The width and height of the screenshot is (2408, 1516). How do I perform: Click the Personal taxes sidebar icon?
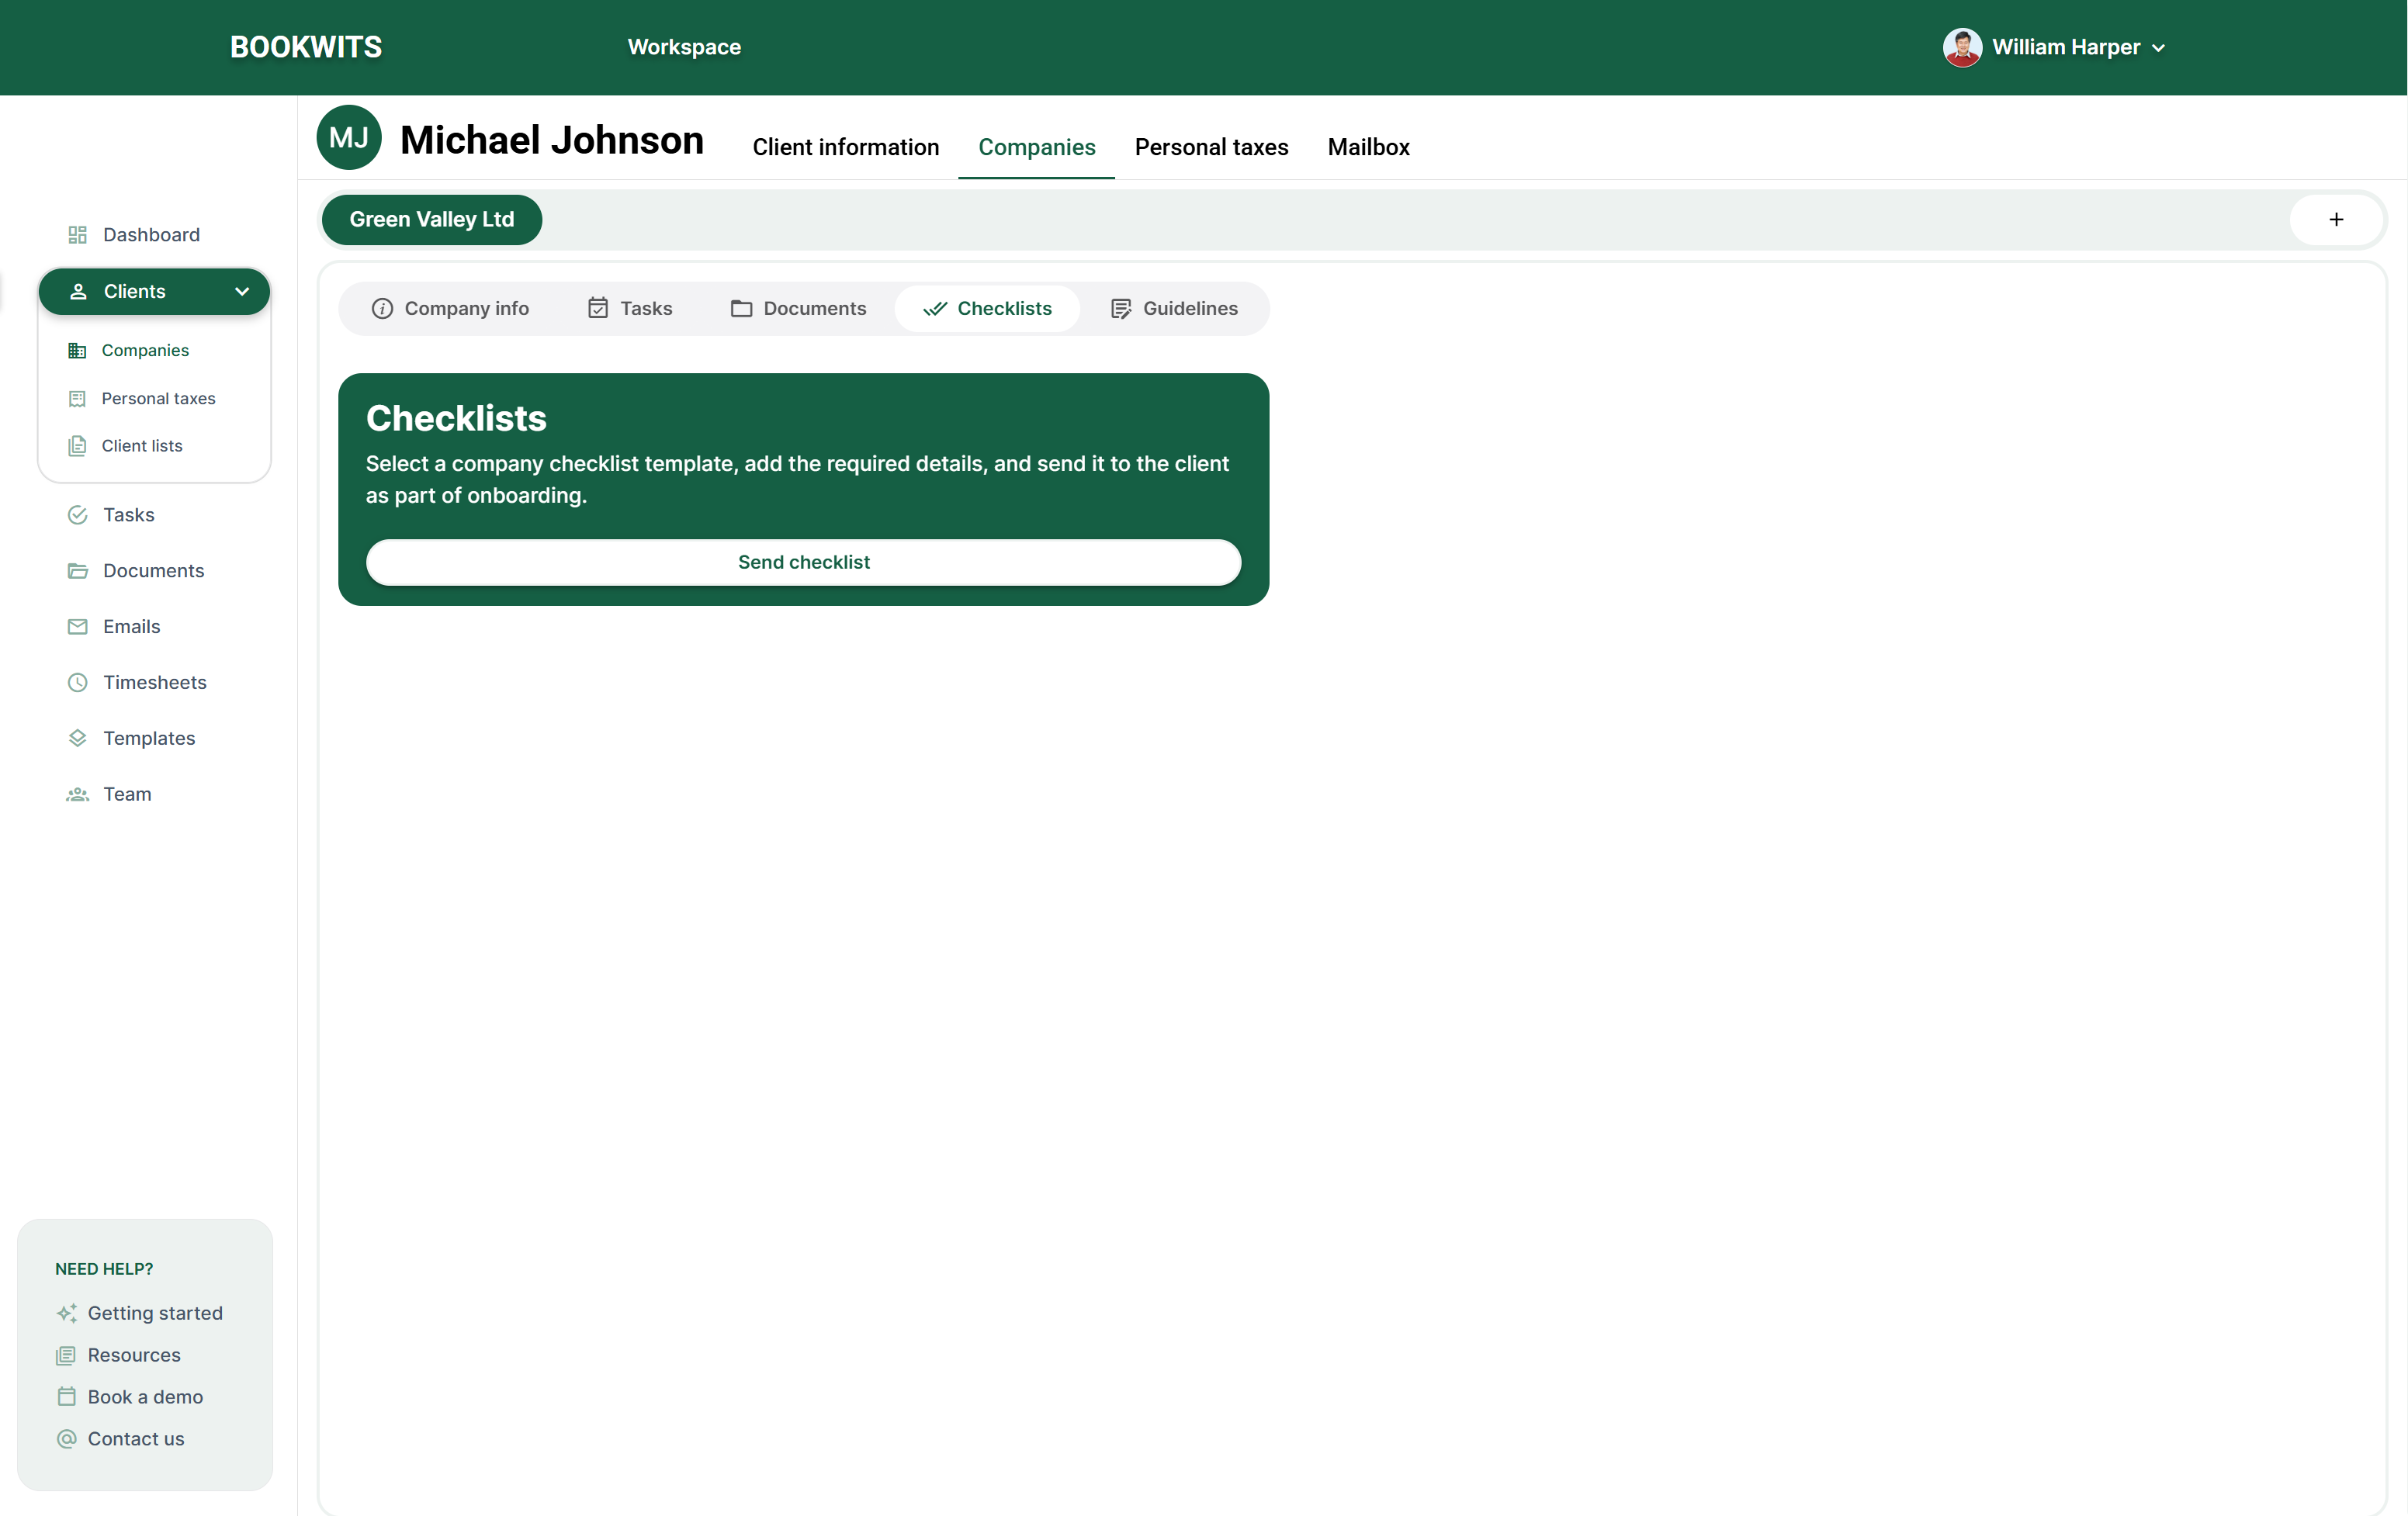point(77,399)
